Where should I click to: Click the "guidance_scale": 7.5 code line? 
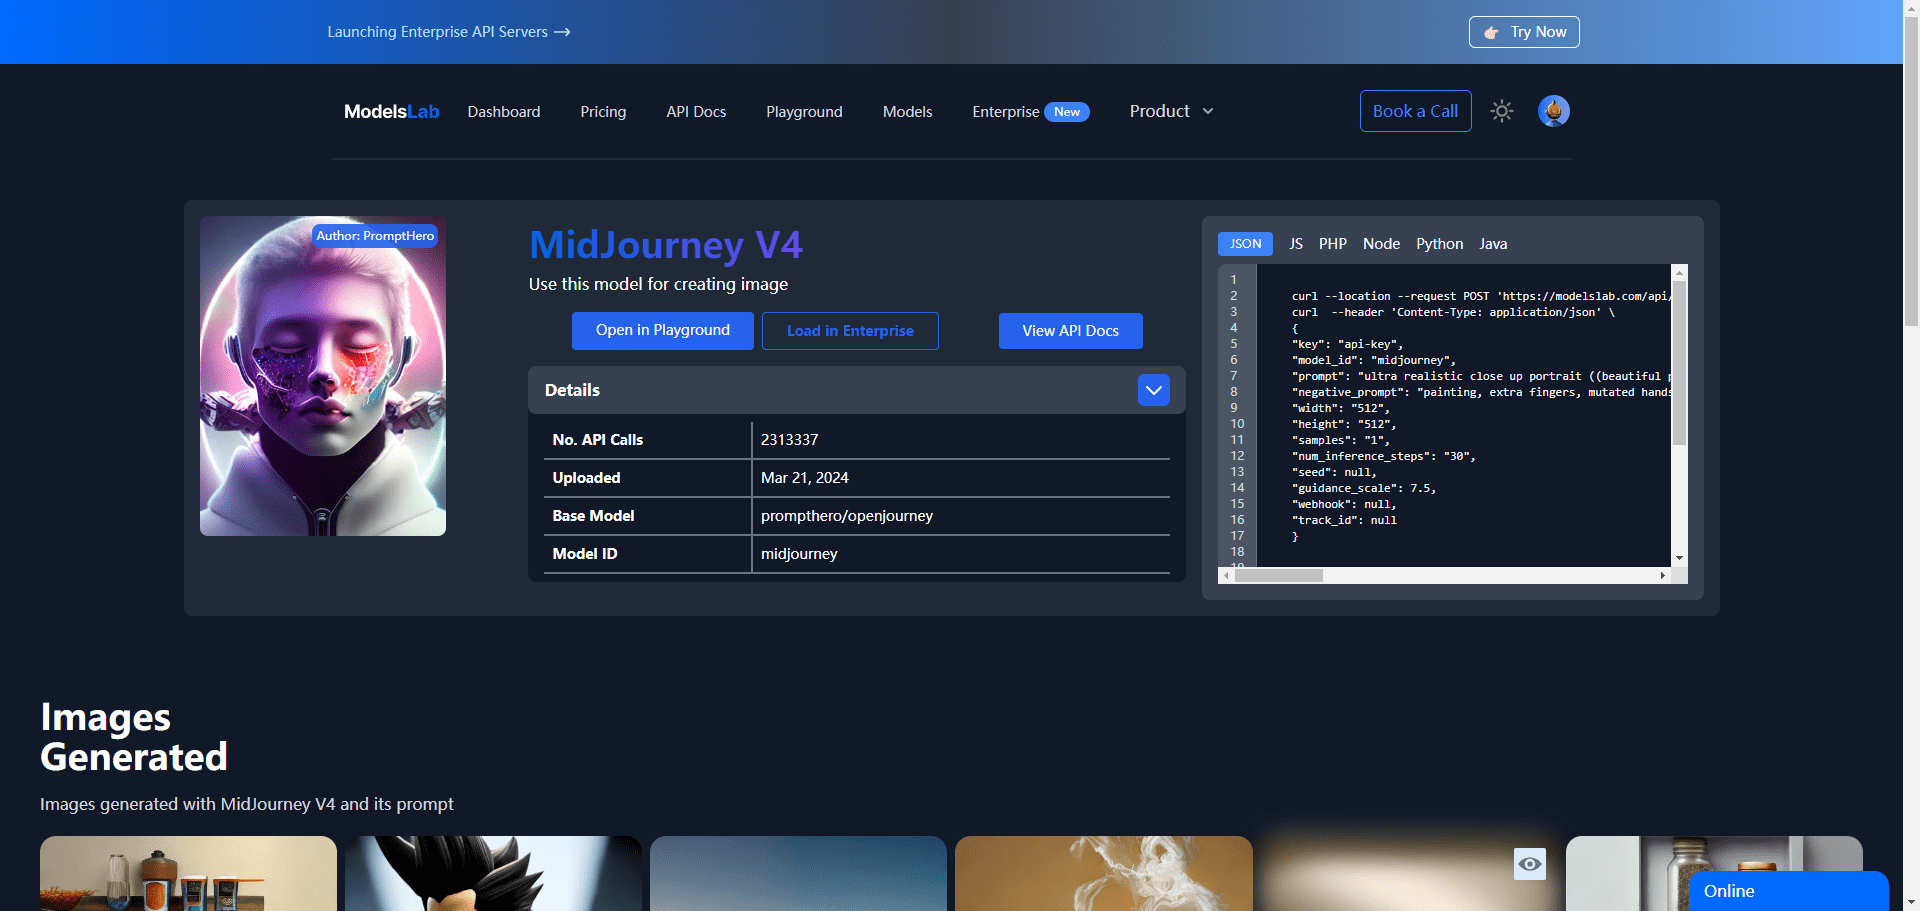point(1364,488)
